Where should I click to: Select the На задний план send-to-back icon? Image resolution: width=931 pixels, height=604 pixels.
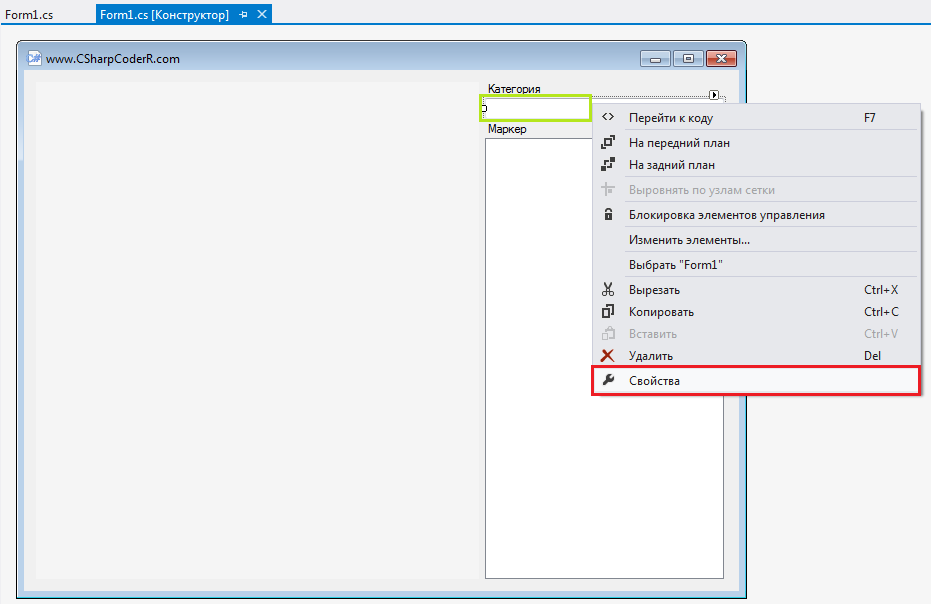click(608, 164)
